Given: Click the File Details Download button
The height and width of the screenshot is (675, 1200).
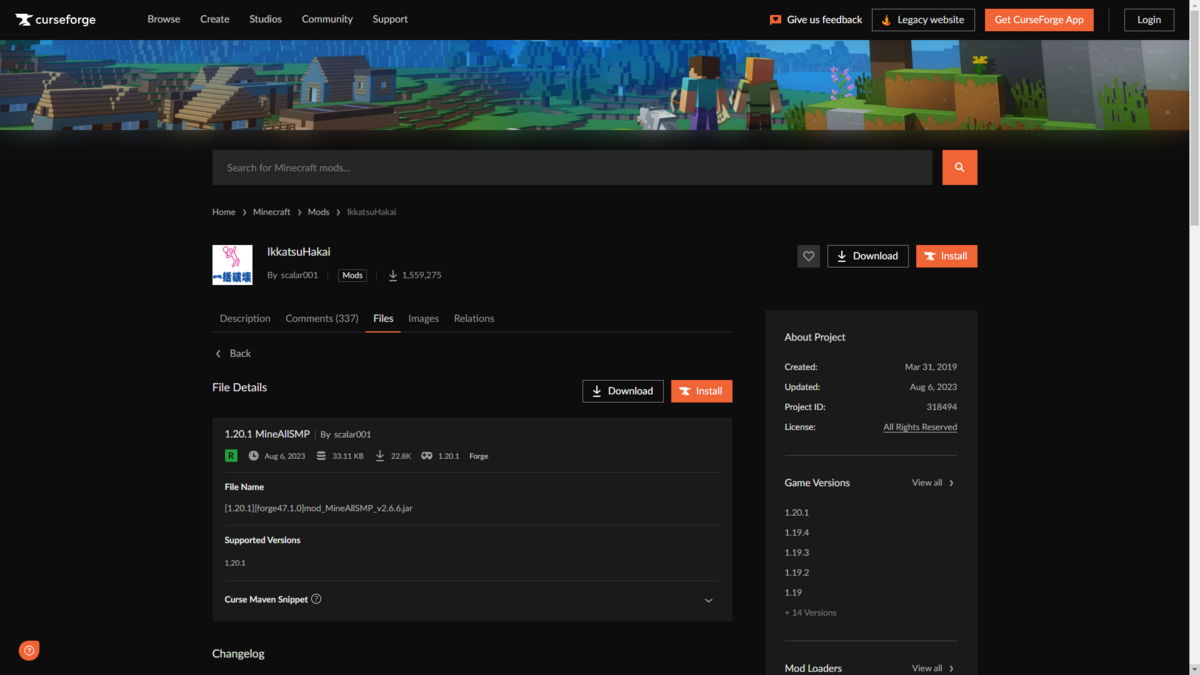Looking at the screenshot, I should click(623, 391).
